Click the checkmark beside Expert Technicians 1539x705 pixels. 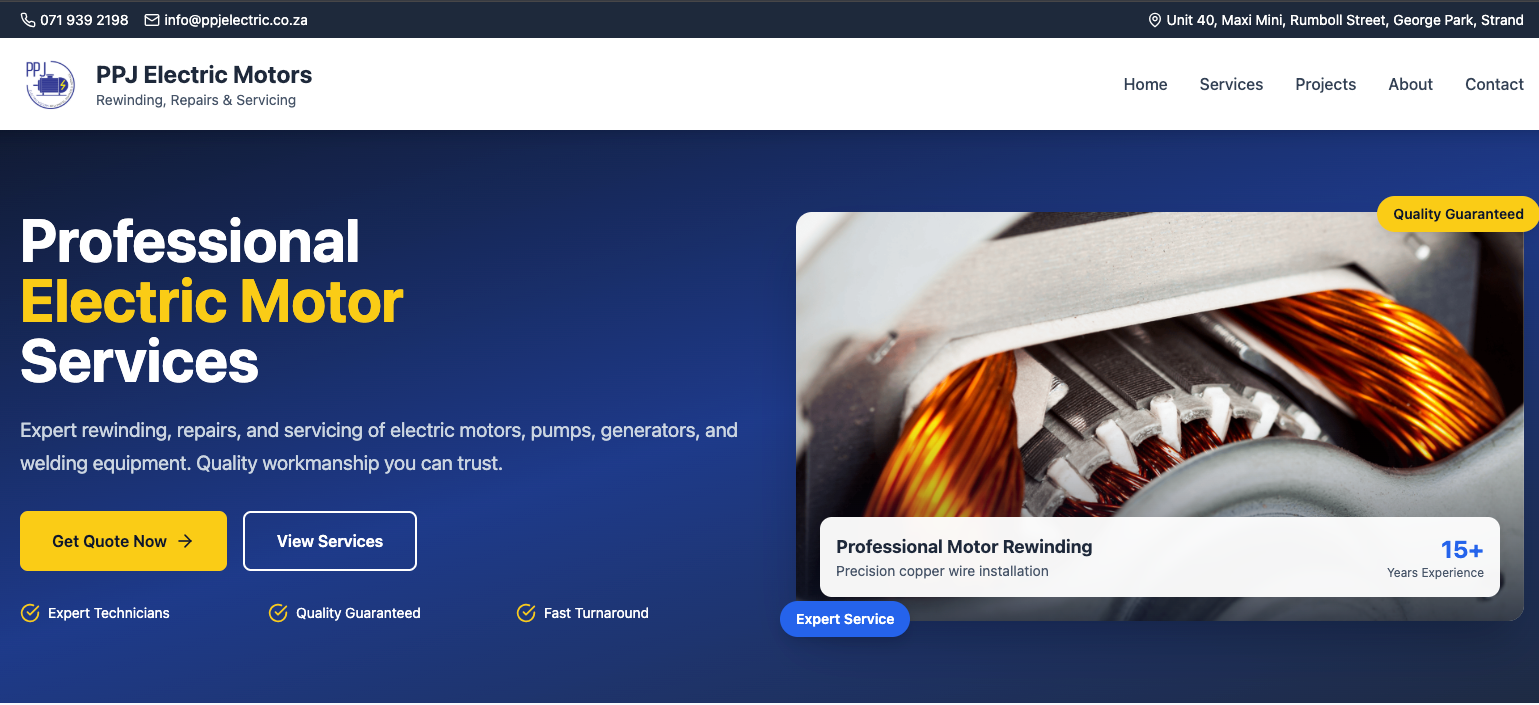[x=30, y=613]
